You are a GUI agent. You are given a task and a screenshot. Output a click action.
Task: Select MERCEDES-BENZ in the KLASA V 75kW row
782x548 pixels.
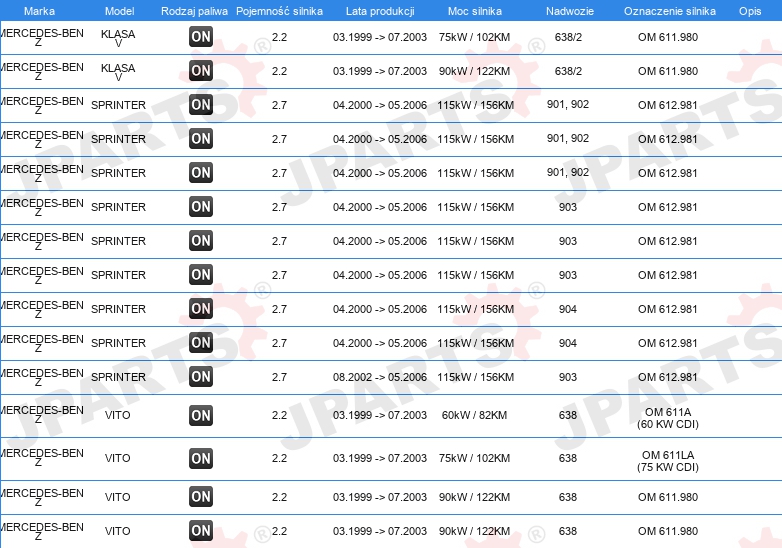tap(42, 37)
